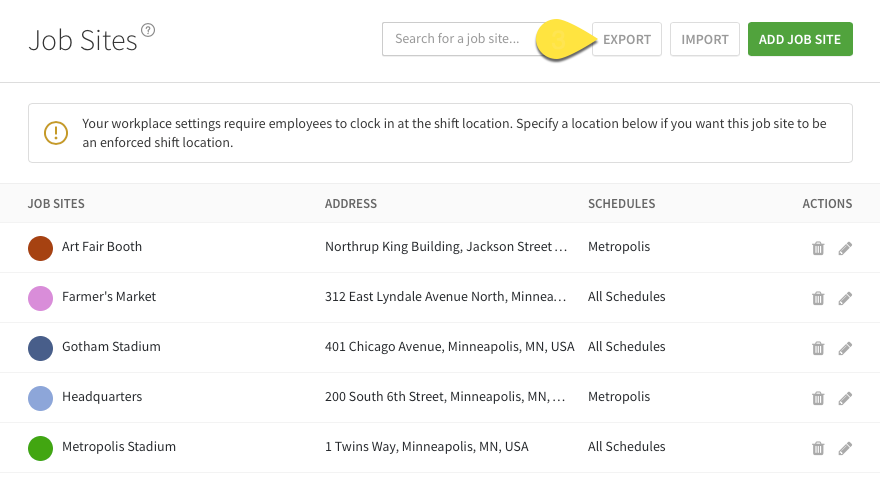
Task: Click trash icon for Gotham Stadium
Action: pyautogui.click(x=818, y=348)
